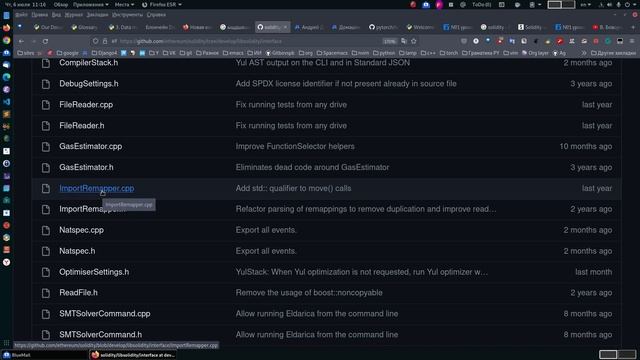Show more bookmarks with the chevron
This screenshot has height=360, width=640.
tap(584, 53)
